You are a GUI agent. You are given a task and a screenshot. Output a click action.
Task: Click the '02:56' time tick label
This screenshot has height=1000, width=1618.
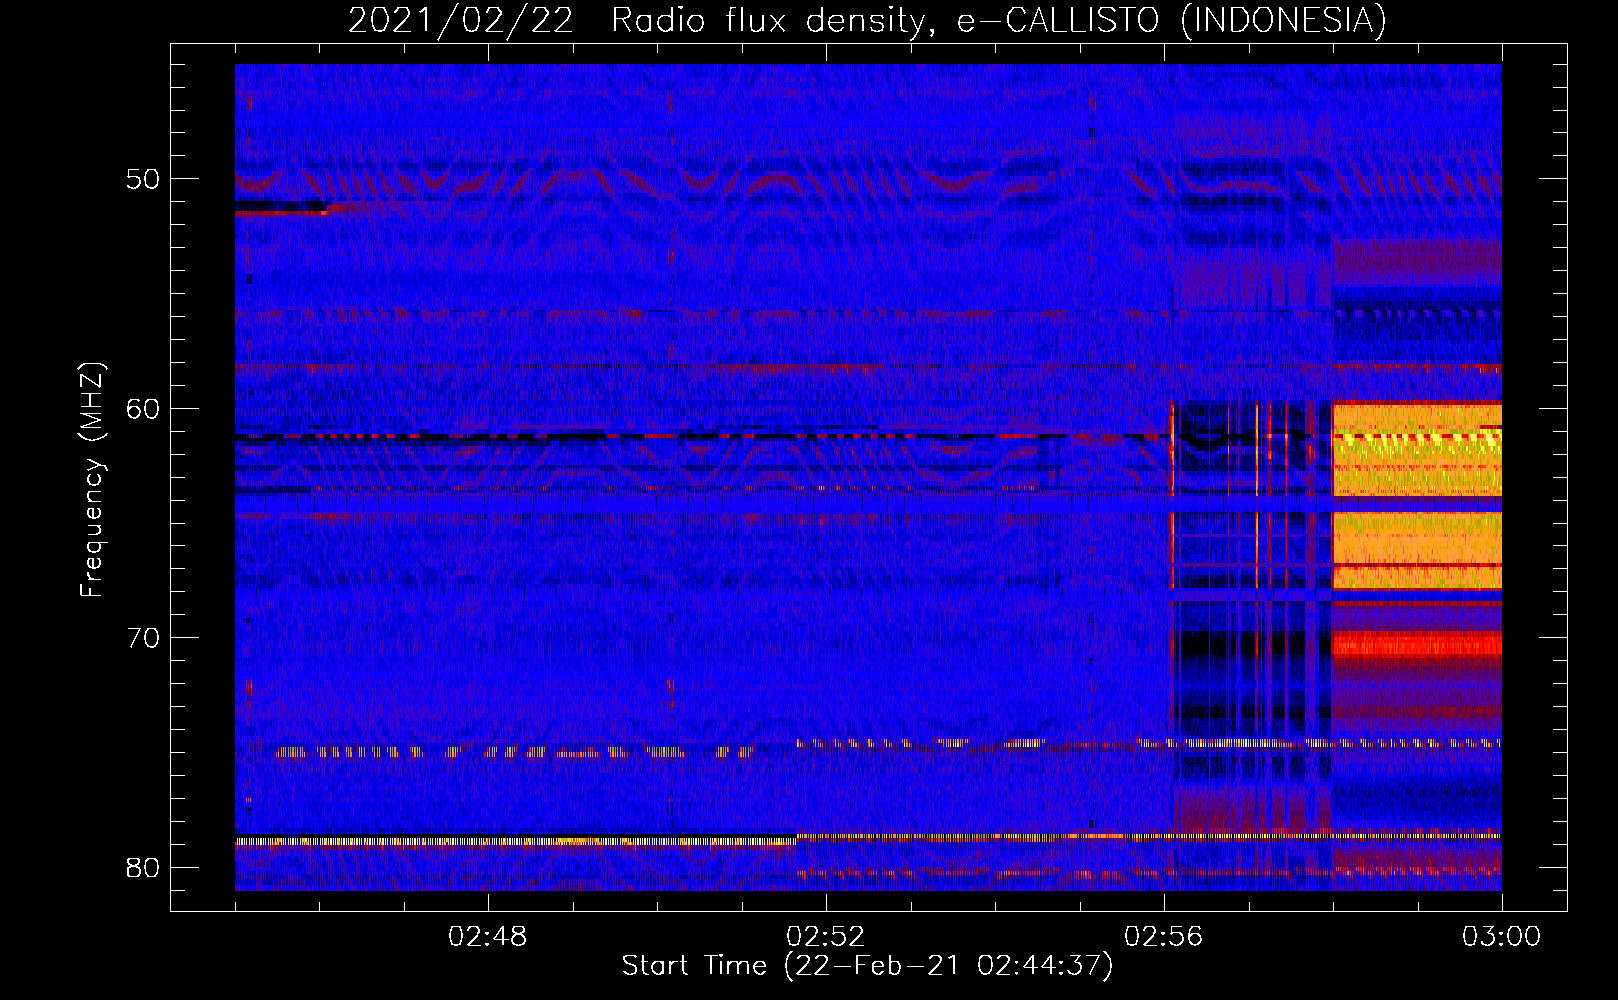1164,937
